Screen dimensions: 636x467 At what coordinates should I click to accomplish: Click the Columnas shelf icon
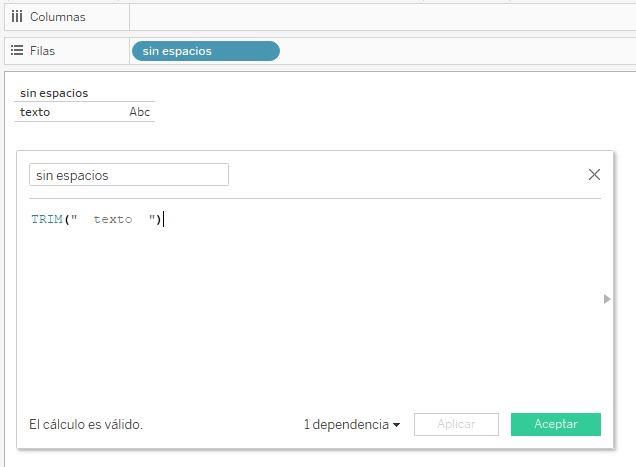click(x=17, y=17)
